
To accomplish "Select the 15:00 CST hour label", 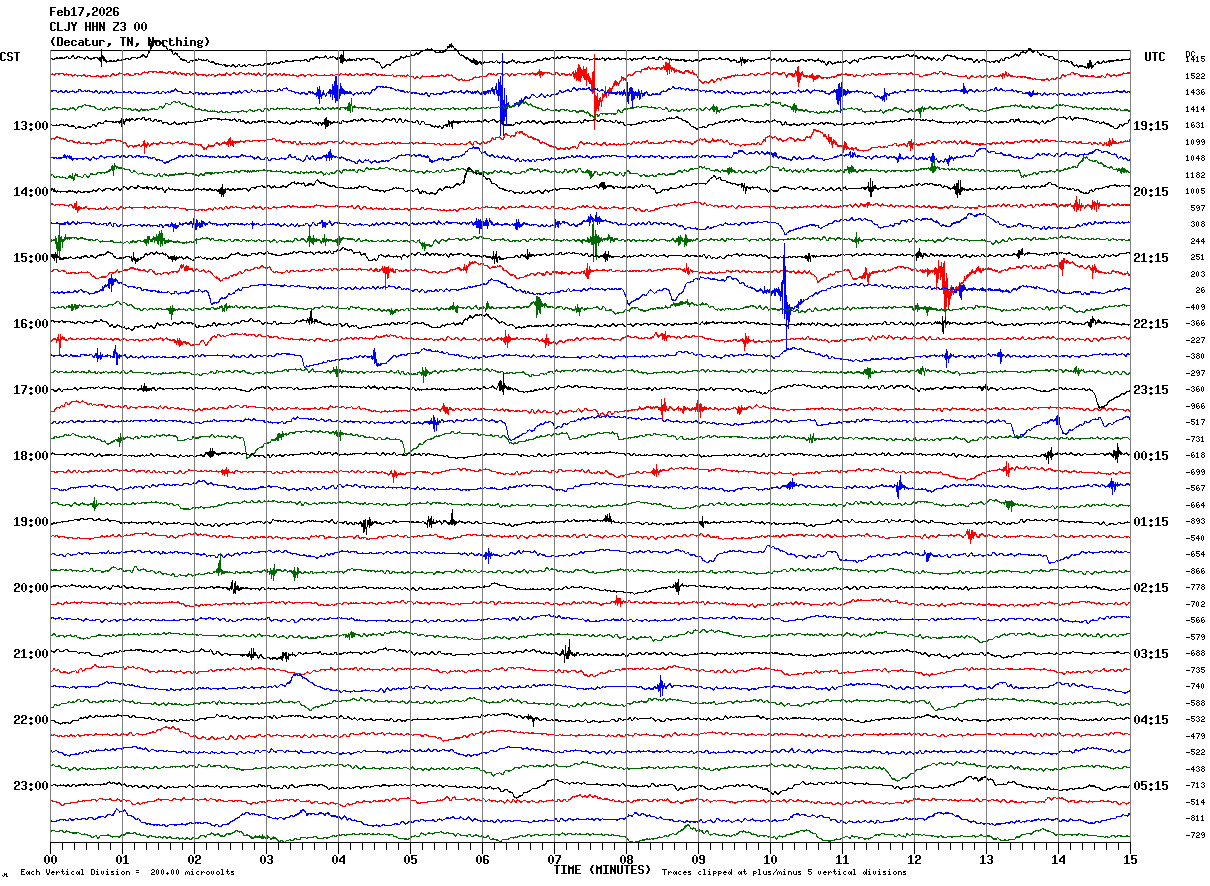I will pyautogui.click(x=30, y=258).
